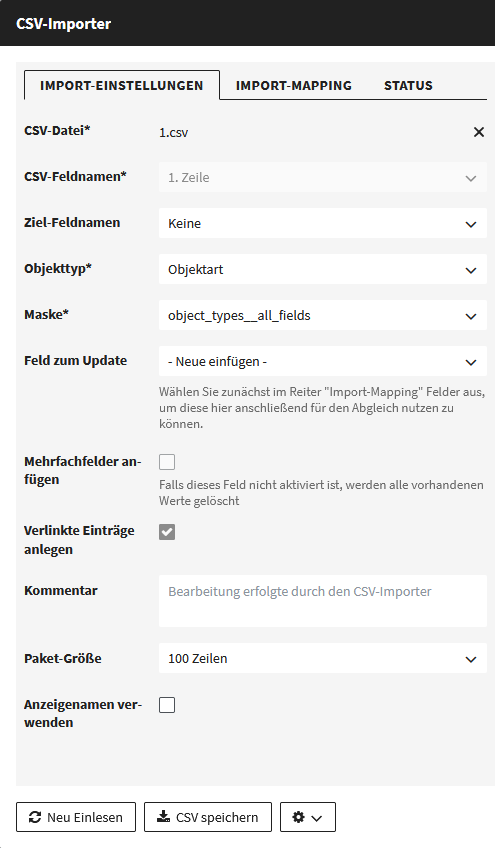Click the chevron next to the gear
The height and width of the screenshot is (848, 495).
[317, 818]
